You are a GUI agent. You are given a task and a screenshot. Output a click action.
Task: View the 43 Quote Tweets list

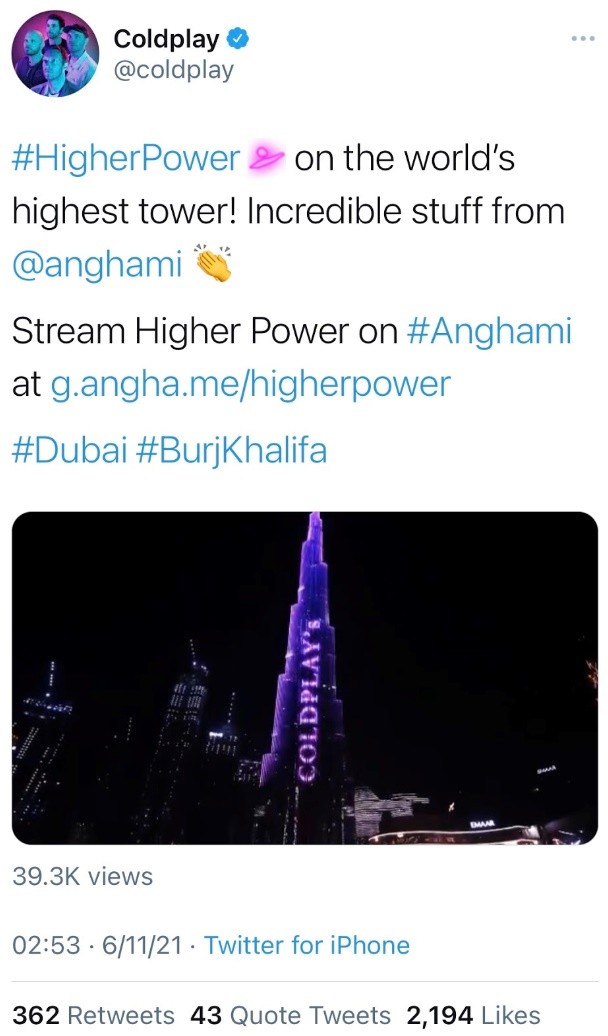coord(290,1015)
